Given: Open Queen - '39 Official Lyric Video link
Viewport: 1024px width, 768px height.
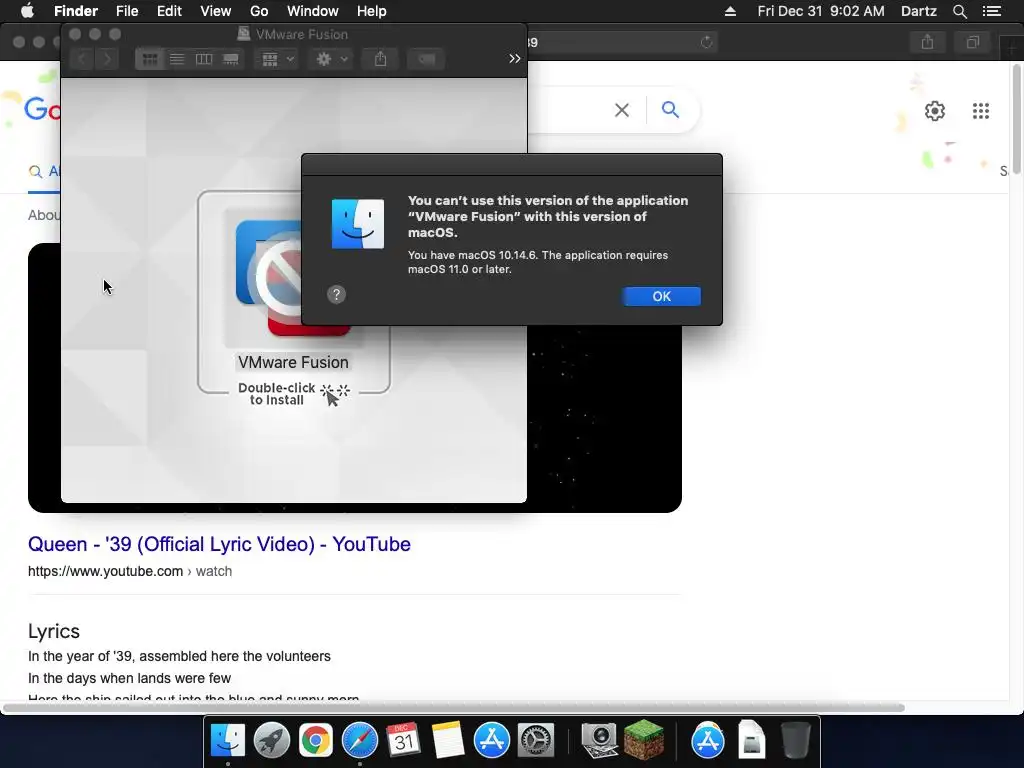Looking at the screenshot, I should pyautogui.click(x=219, y=544).
